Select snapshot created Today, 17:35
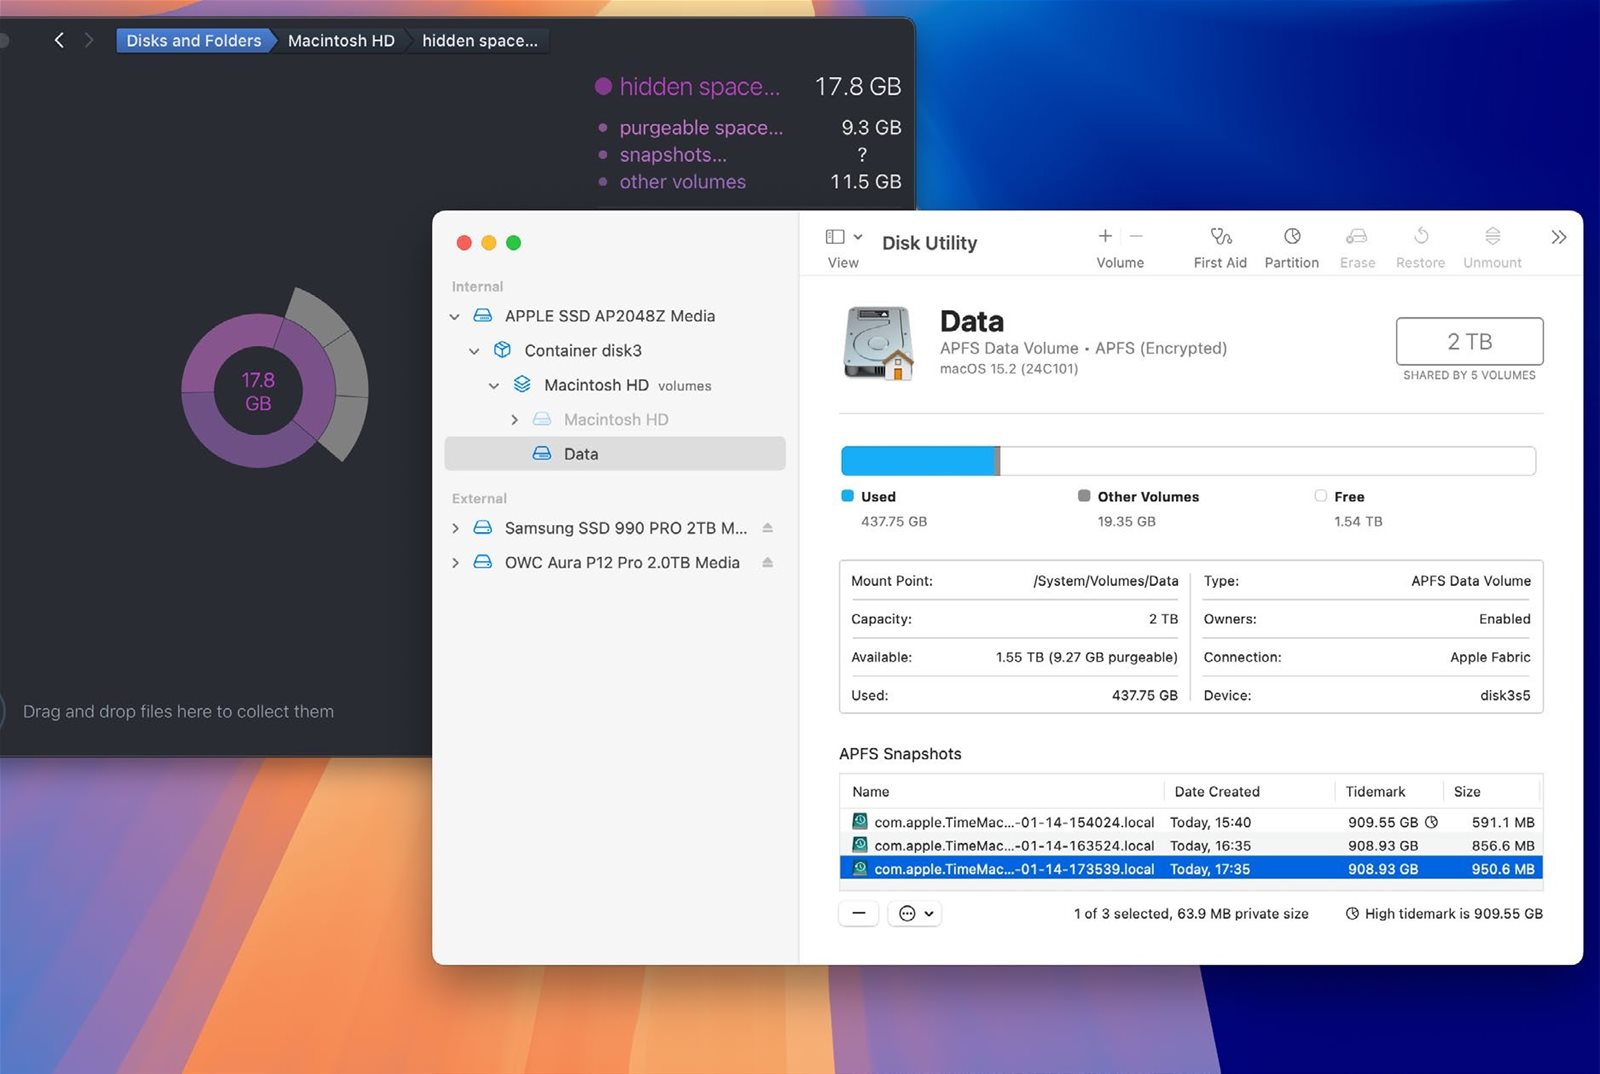Viewport: 1600px width, 1074px height. point(1191,869)
